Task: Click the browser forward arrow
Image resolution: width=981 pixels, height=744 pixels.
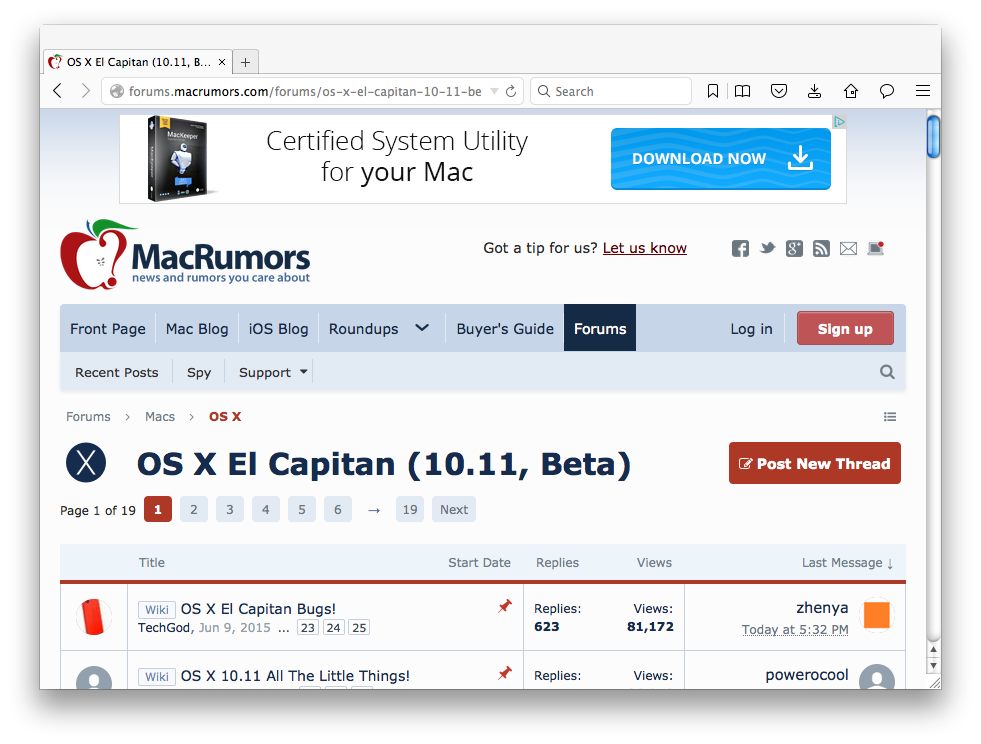Action: (85, 91)
